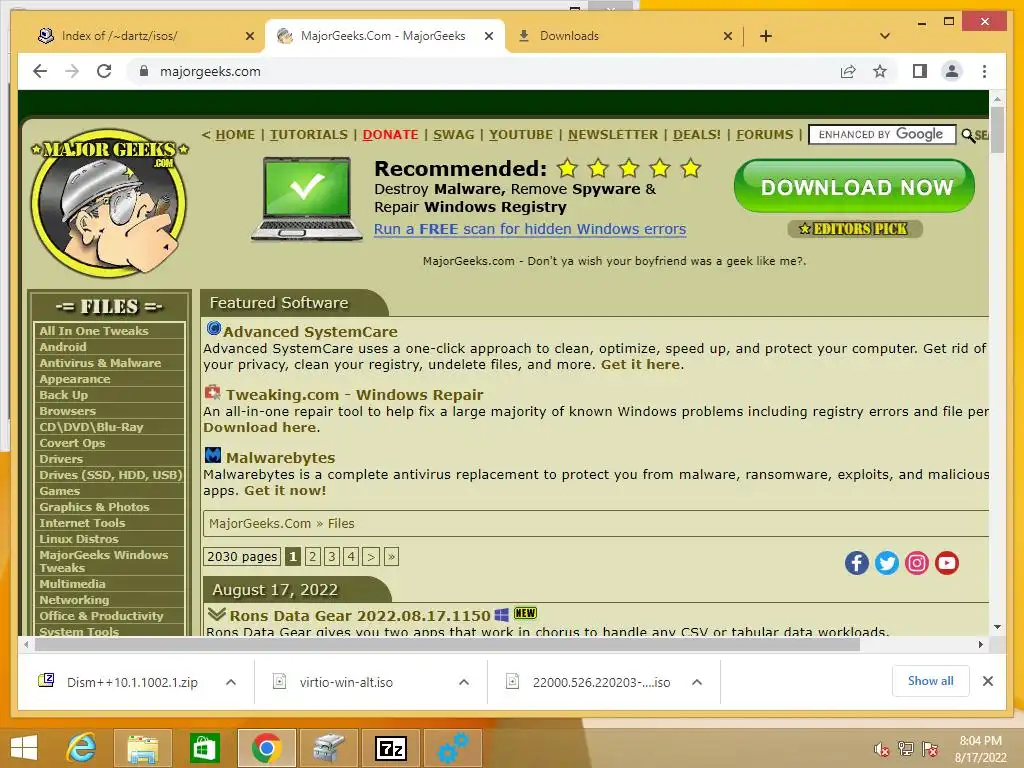Open the NEWSLETTER nav link
This screenshot has height=768, width=1024.
[613, 135]
